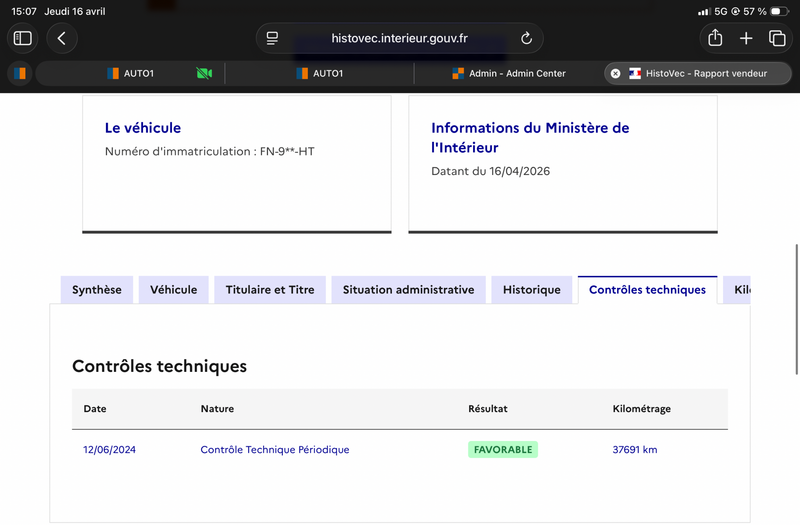Add a new tab with plus icon
The image size is (800, 525).
746,38
